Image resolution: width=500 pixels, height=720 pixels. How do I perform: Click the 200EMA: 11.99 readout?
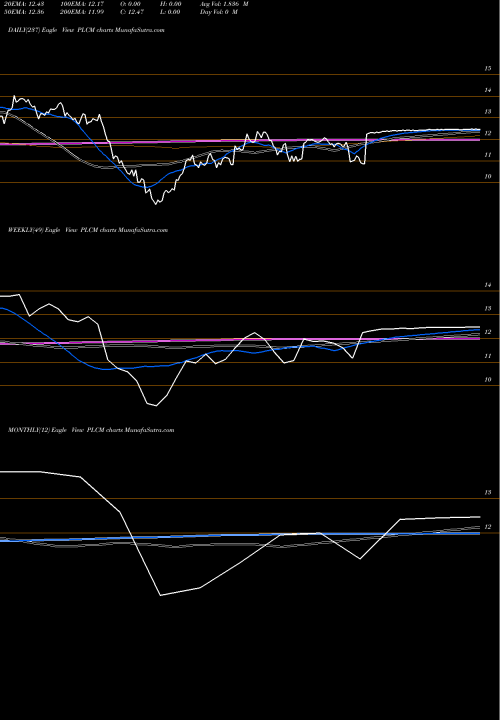pyautogui.click(x=84, y=12)
